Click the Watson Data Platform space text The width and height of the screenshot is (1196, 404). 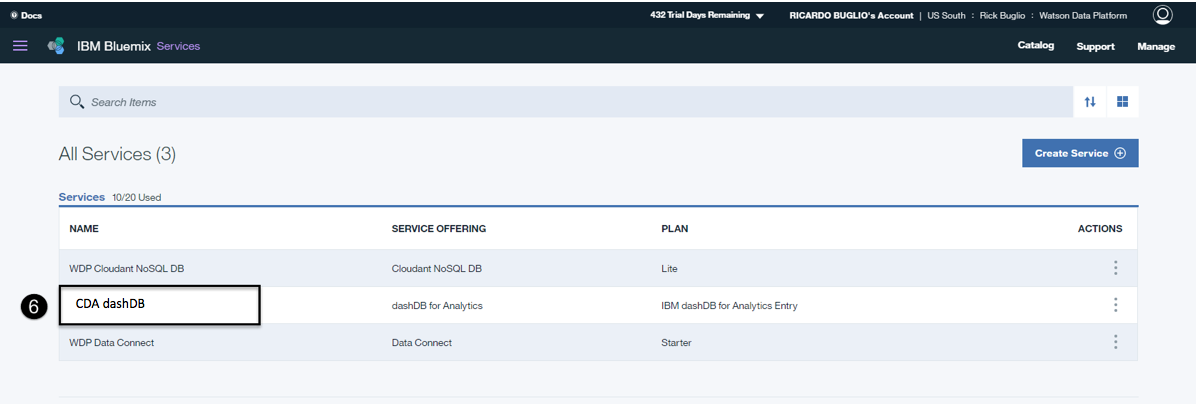(x=1083, y=15)
